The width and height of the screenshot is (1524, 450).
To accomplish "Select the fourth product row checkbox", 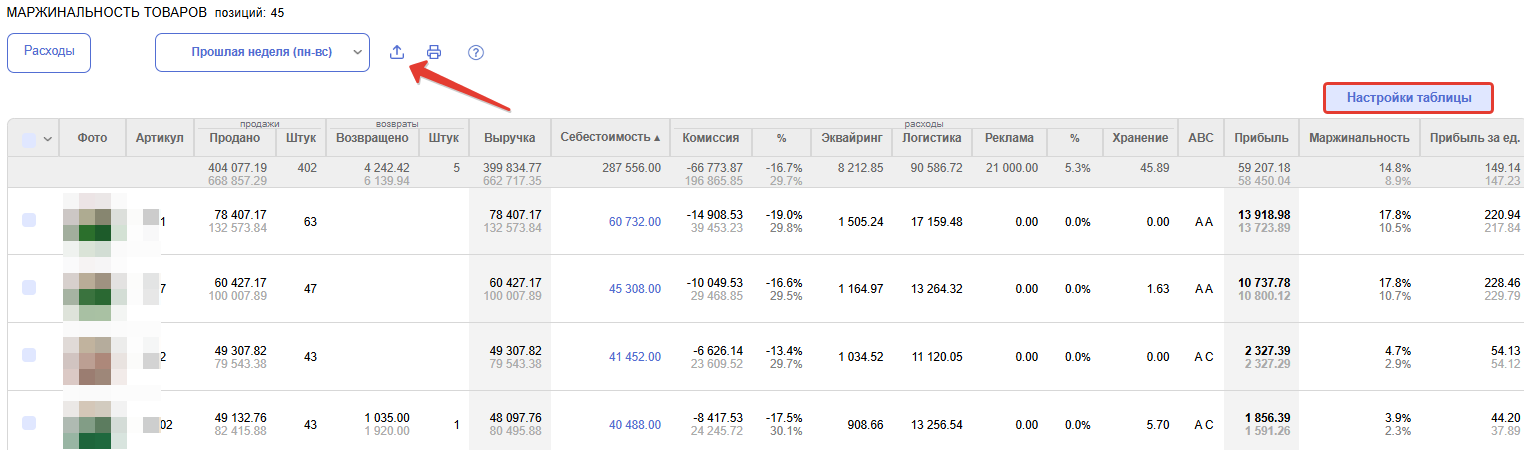I will click(29, 423).
